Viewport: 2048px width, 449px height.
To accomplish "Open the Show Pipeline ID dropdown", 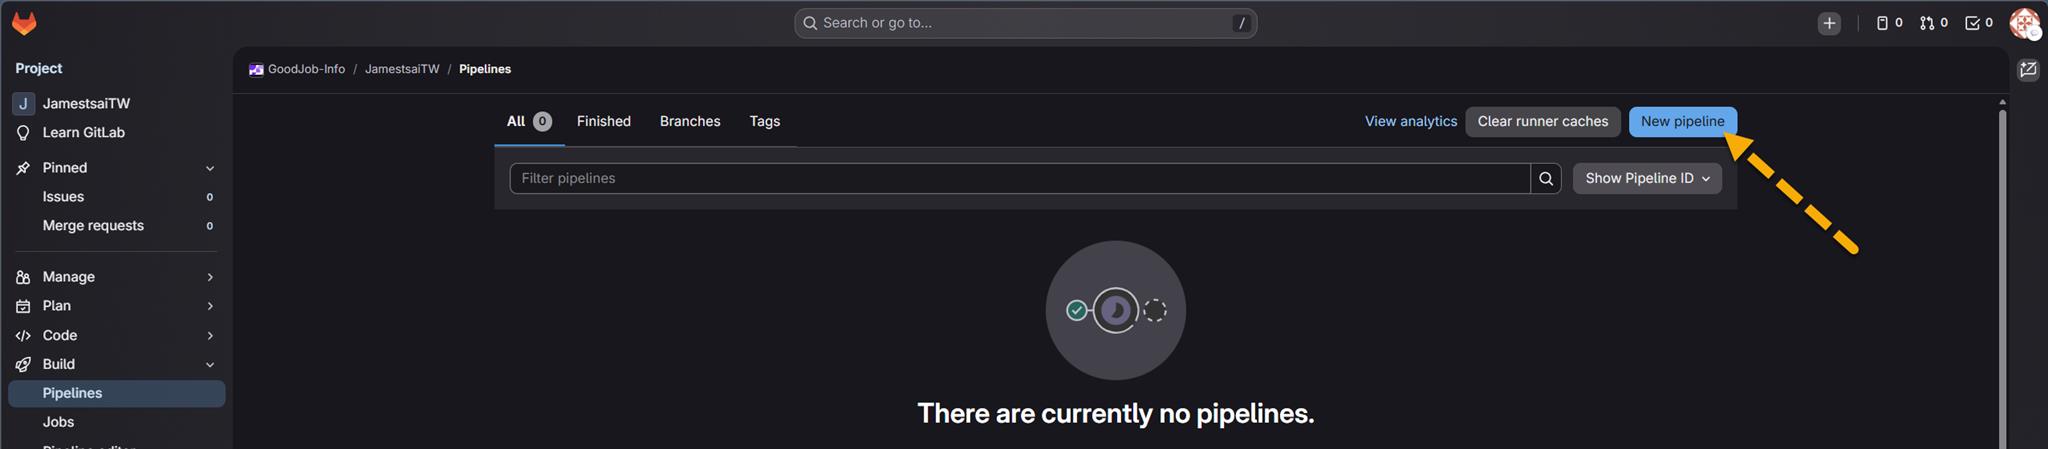I will click(1647, 178).
